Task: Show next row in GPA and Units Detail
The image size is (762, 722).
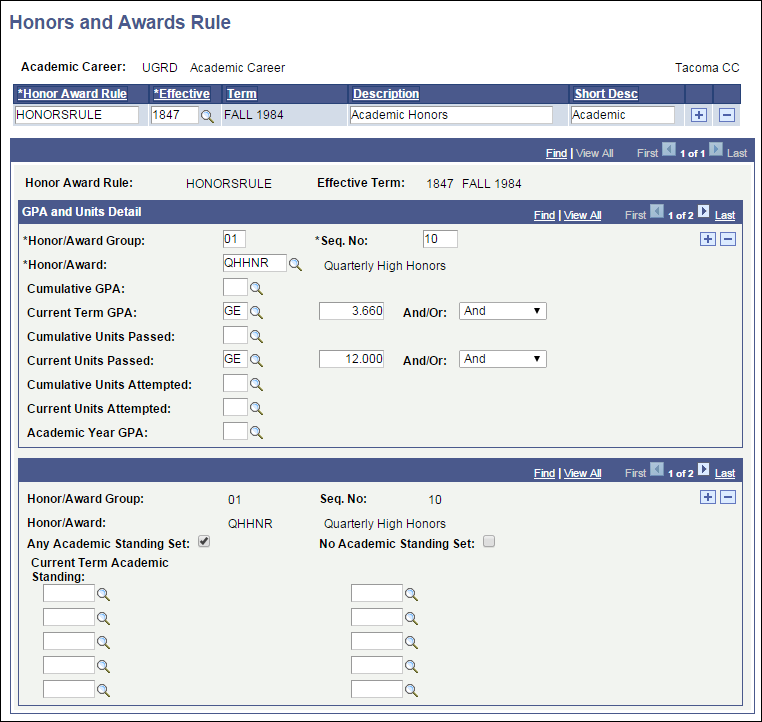Action: click(703, 211)
